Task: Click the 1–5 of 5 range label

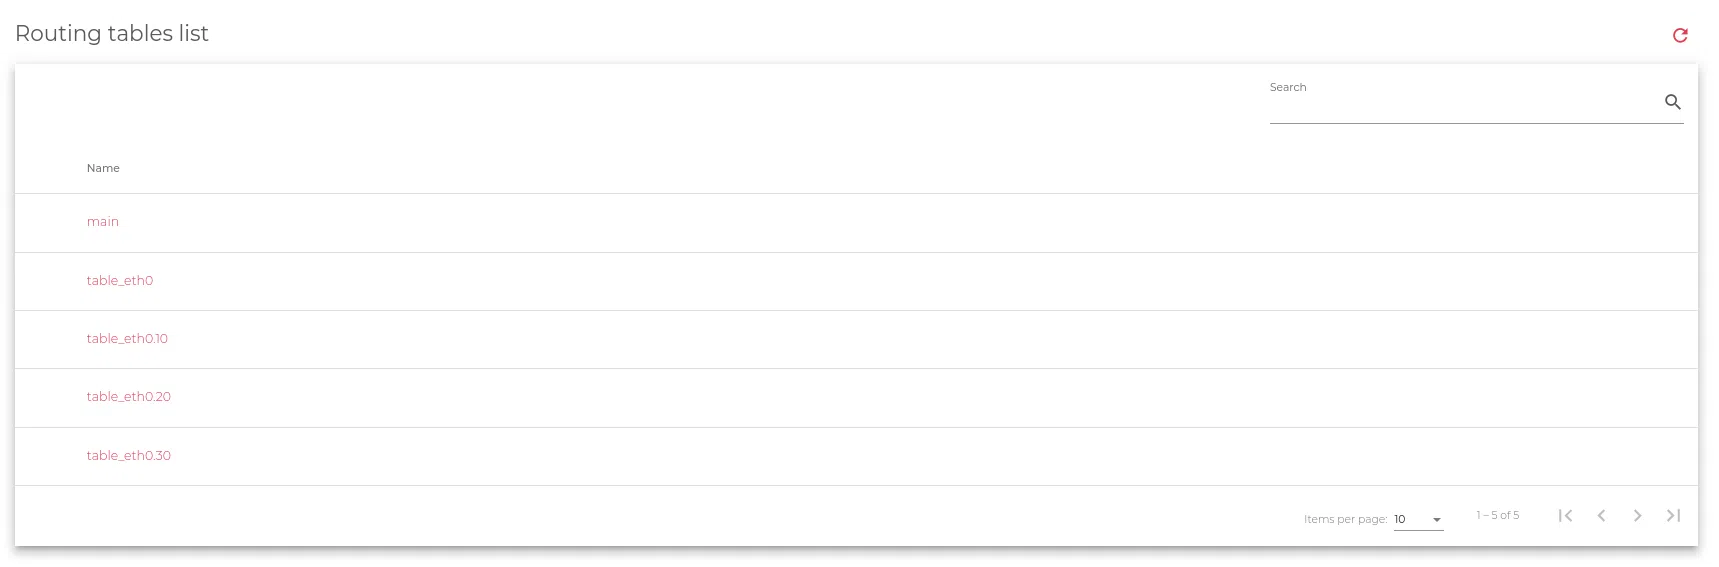Action: 1497,516
